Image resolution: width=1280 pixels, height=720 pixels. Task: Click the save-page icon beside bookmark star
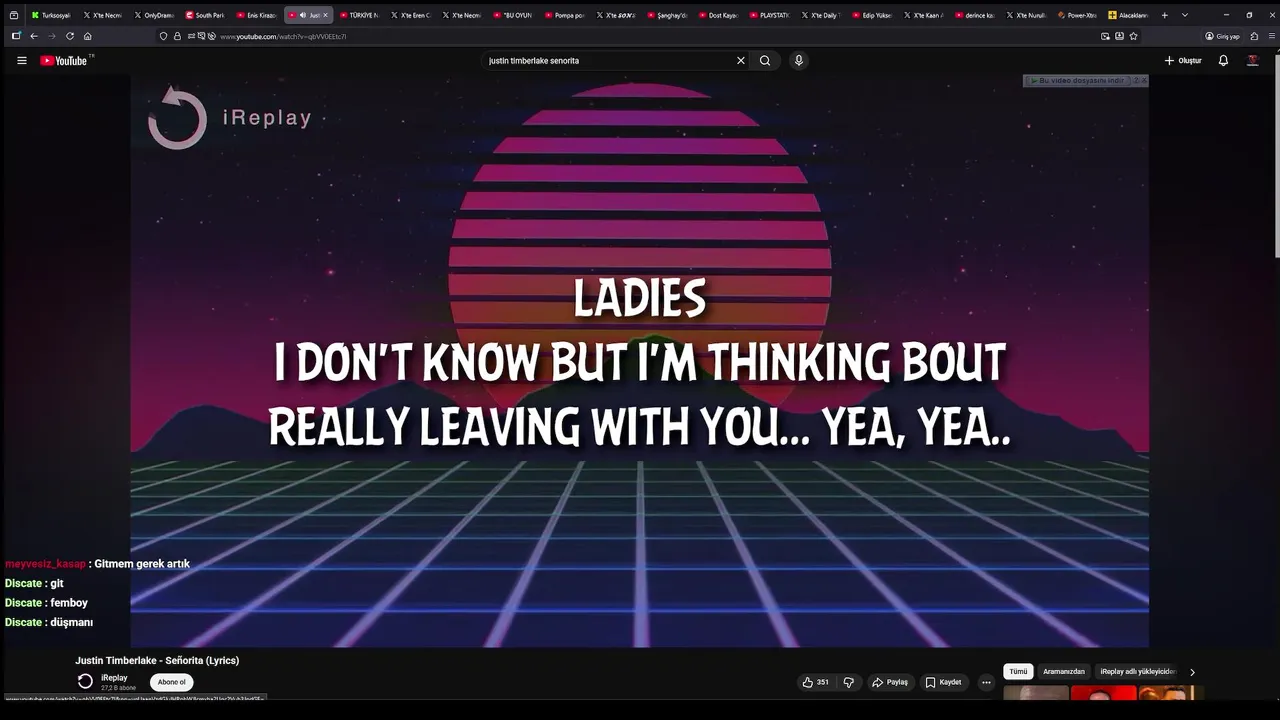1119,36
